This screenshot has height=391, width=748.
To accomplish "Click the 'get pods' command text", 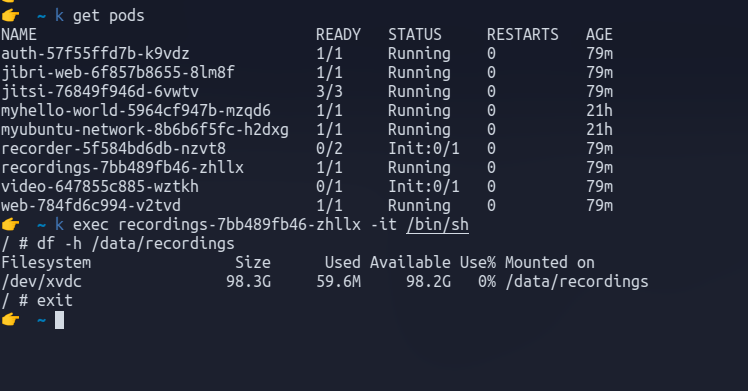I will 108,16.
